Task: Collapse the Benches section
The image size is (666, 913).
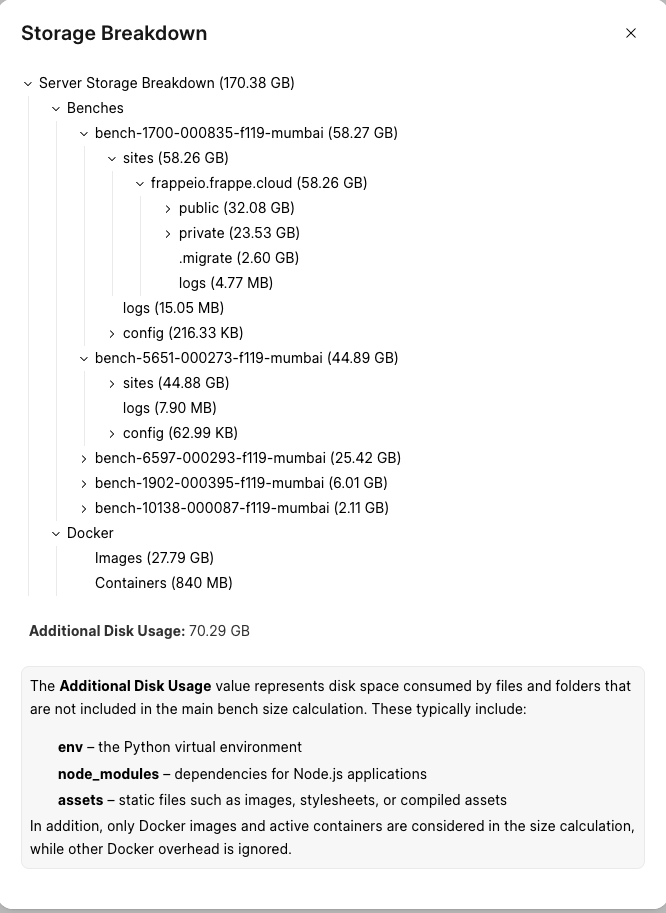Action: click(x=56, y=108)
